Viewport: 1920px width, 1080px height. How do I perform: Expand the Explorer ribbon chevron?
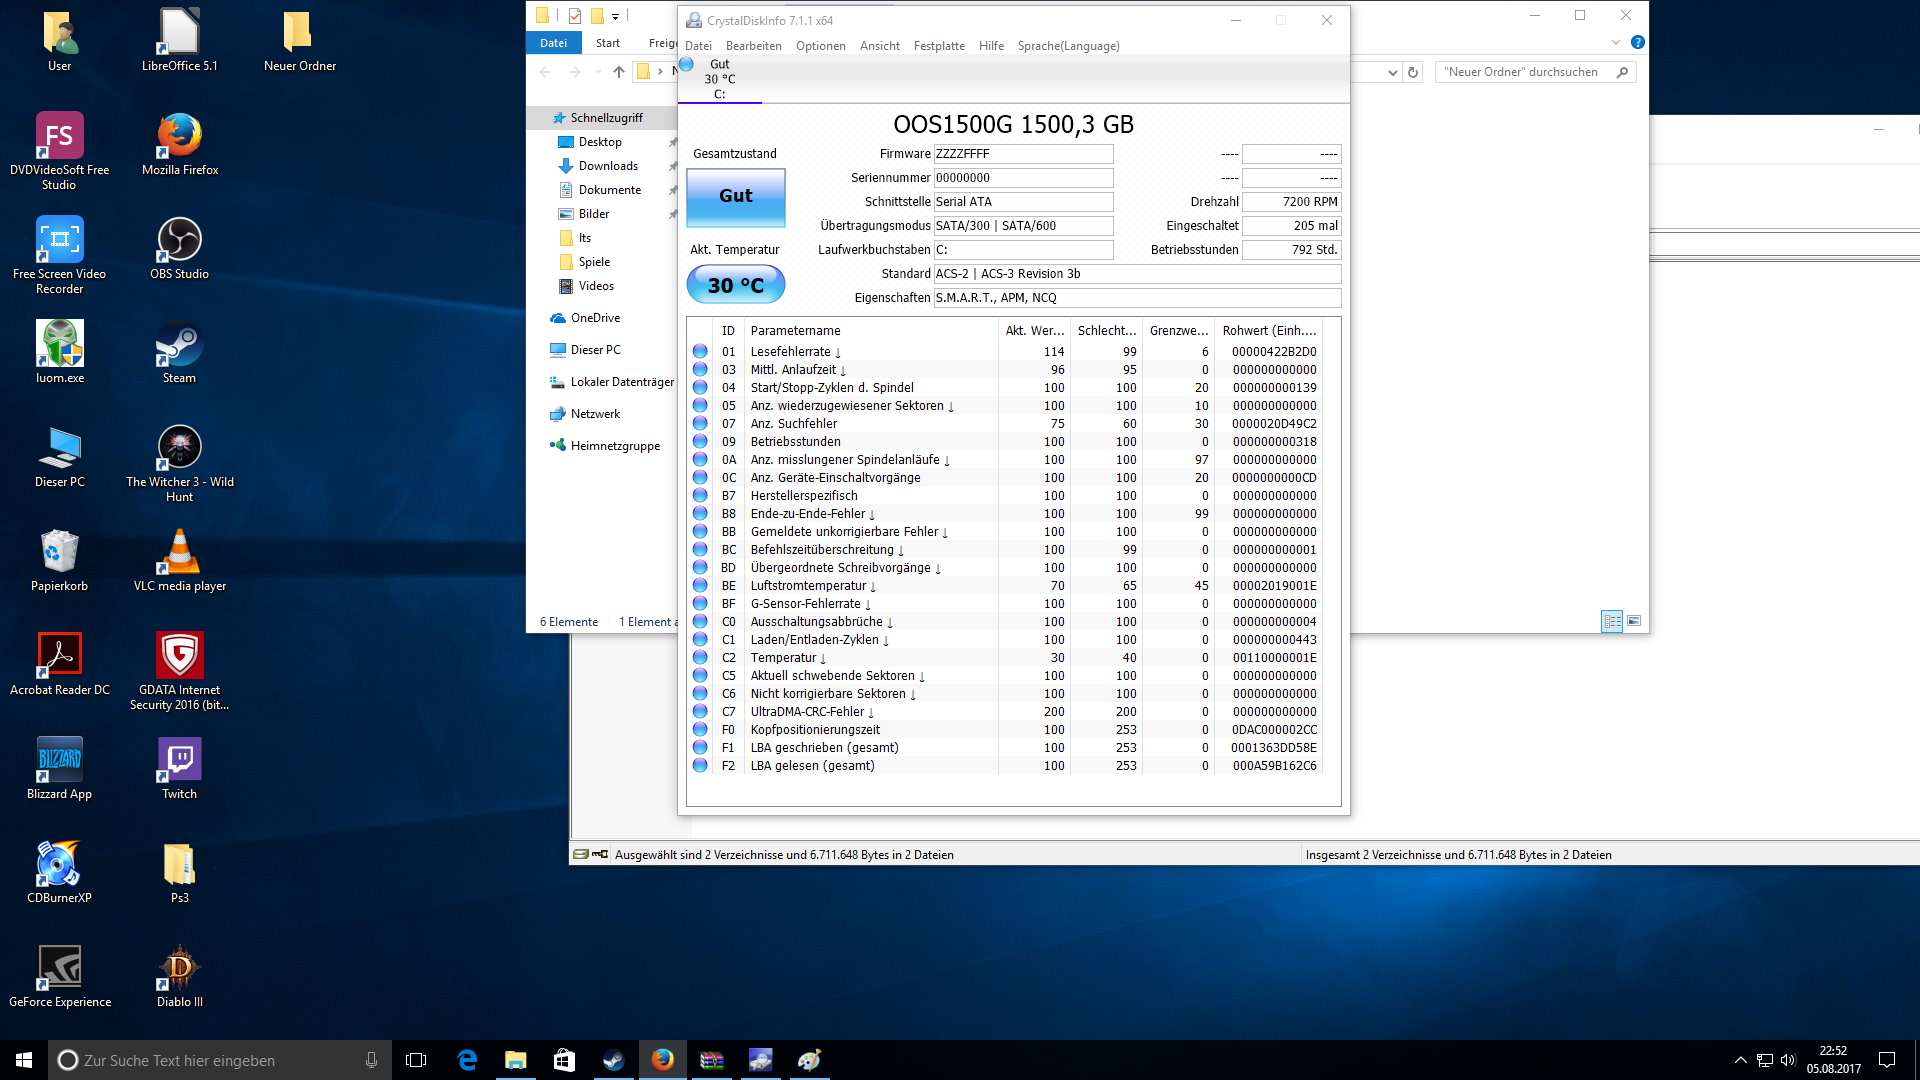pos(1615,42)
